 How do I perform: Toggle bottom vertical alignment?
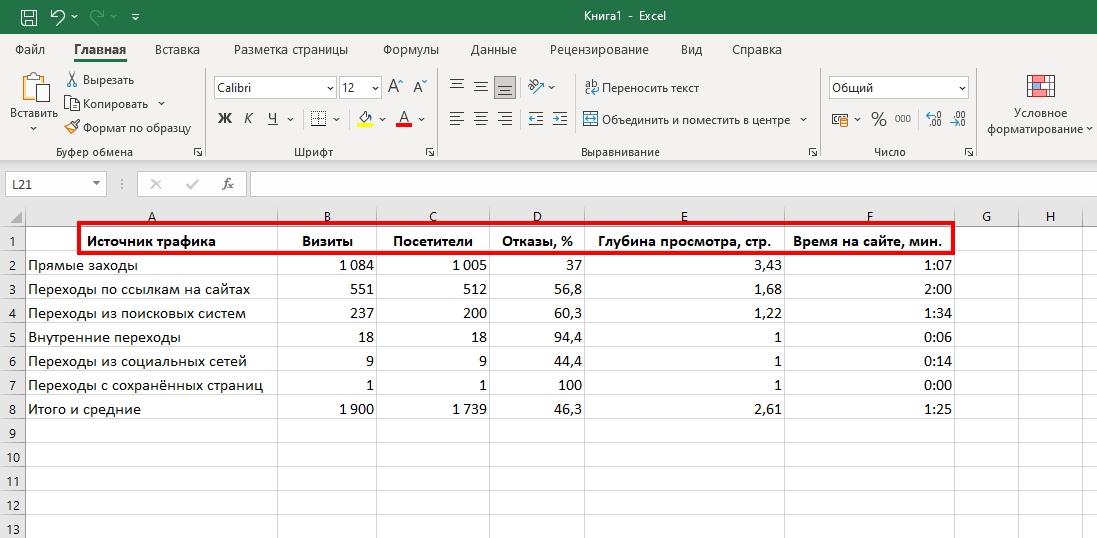point(504,87)
